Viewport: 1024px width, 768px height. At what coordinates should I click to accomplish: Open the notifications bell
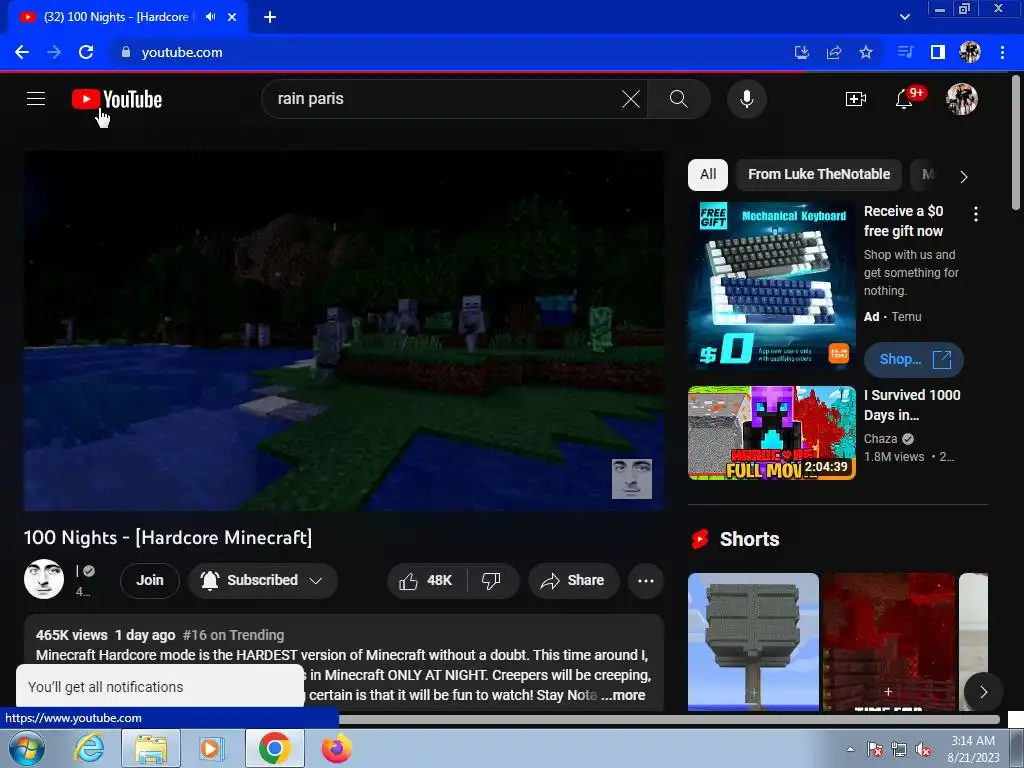pos(904,99)
